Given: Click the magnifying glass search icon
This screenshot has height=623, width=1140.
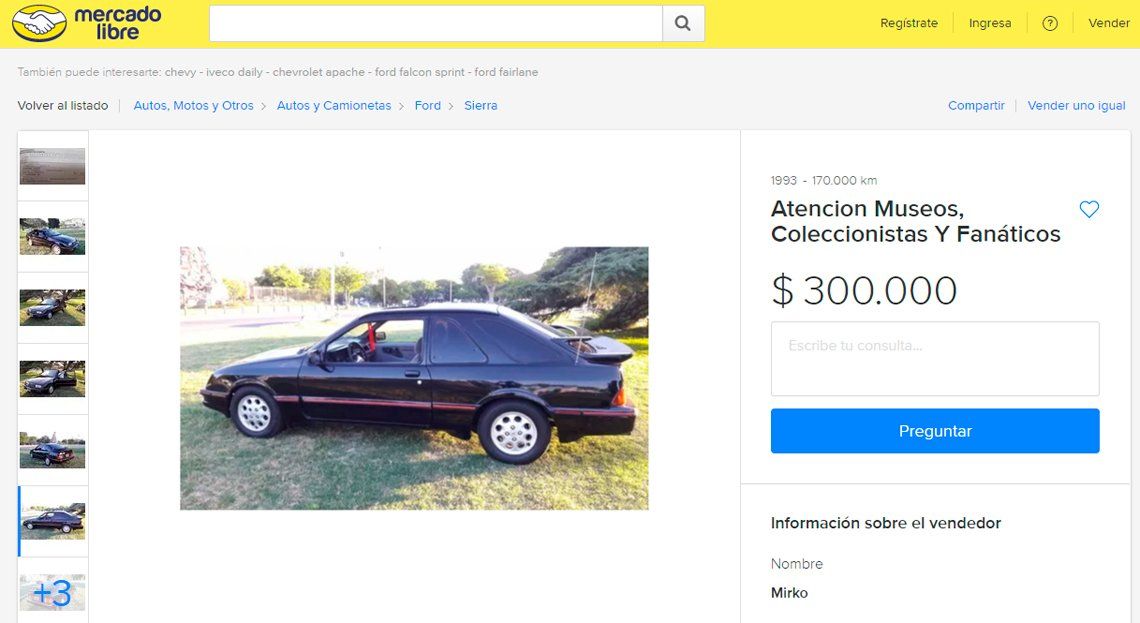Looking at the screenshot, I should click(x=683, y=23).
